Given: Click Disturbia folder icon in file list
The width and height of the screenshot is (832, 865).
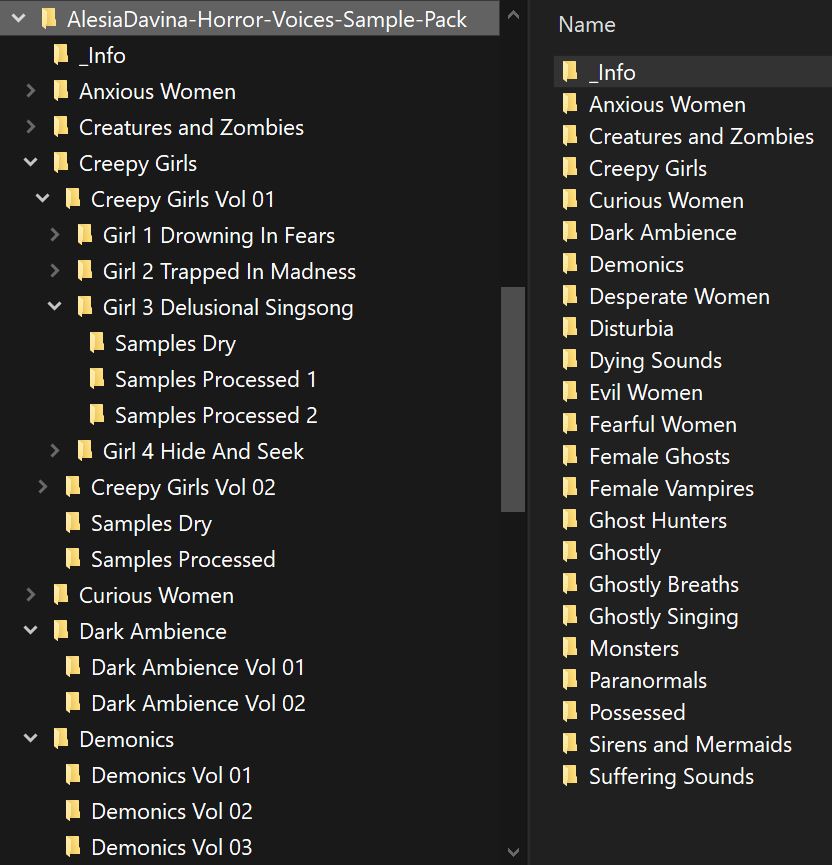Looking at the screenshot, I should click(x=570, y=327).
